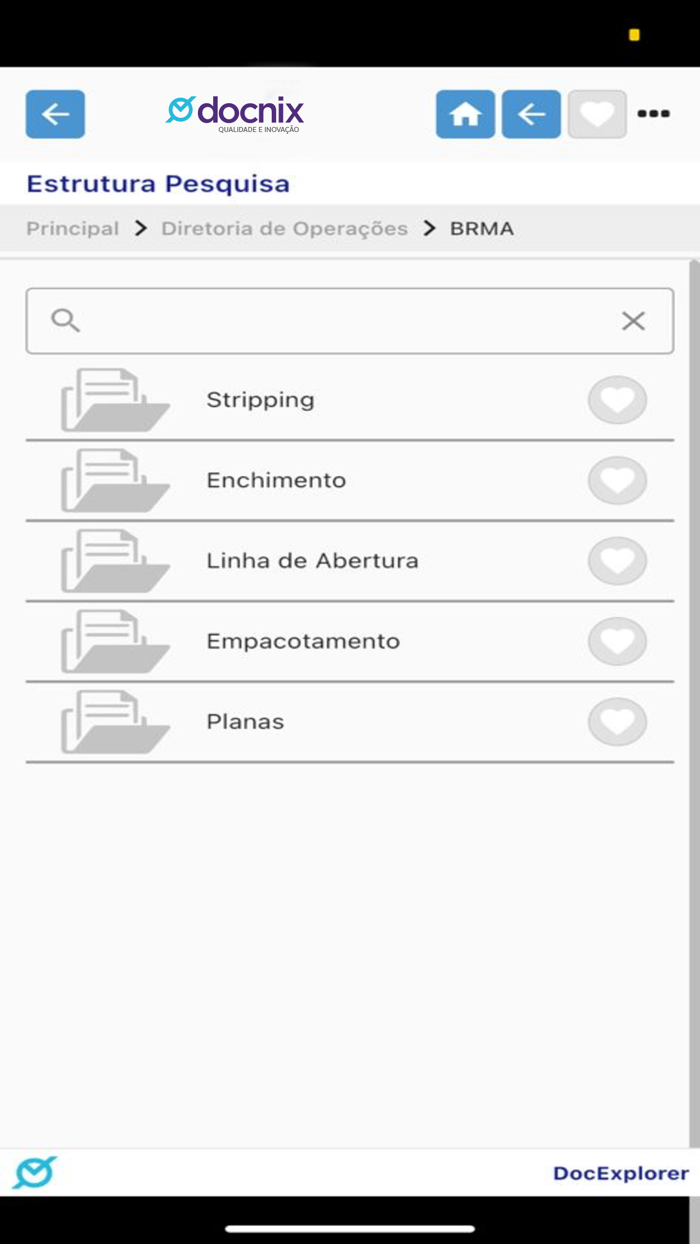The image size is (700, 1244).
Task: Click the search magnifier icon
Action: tap(66, 320)
